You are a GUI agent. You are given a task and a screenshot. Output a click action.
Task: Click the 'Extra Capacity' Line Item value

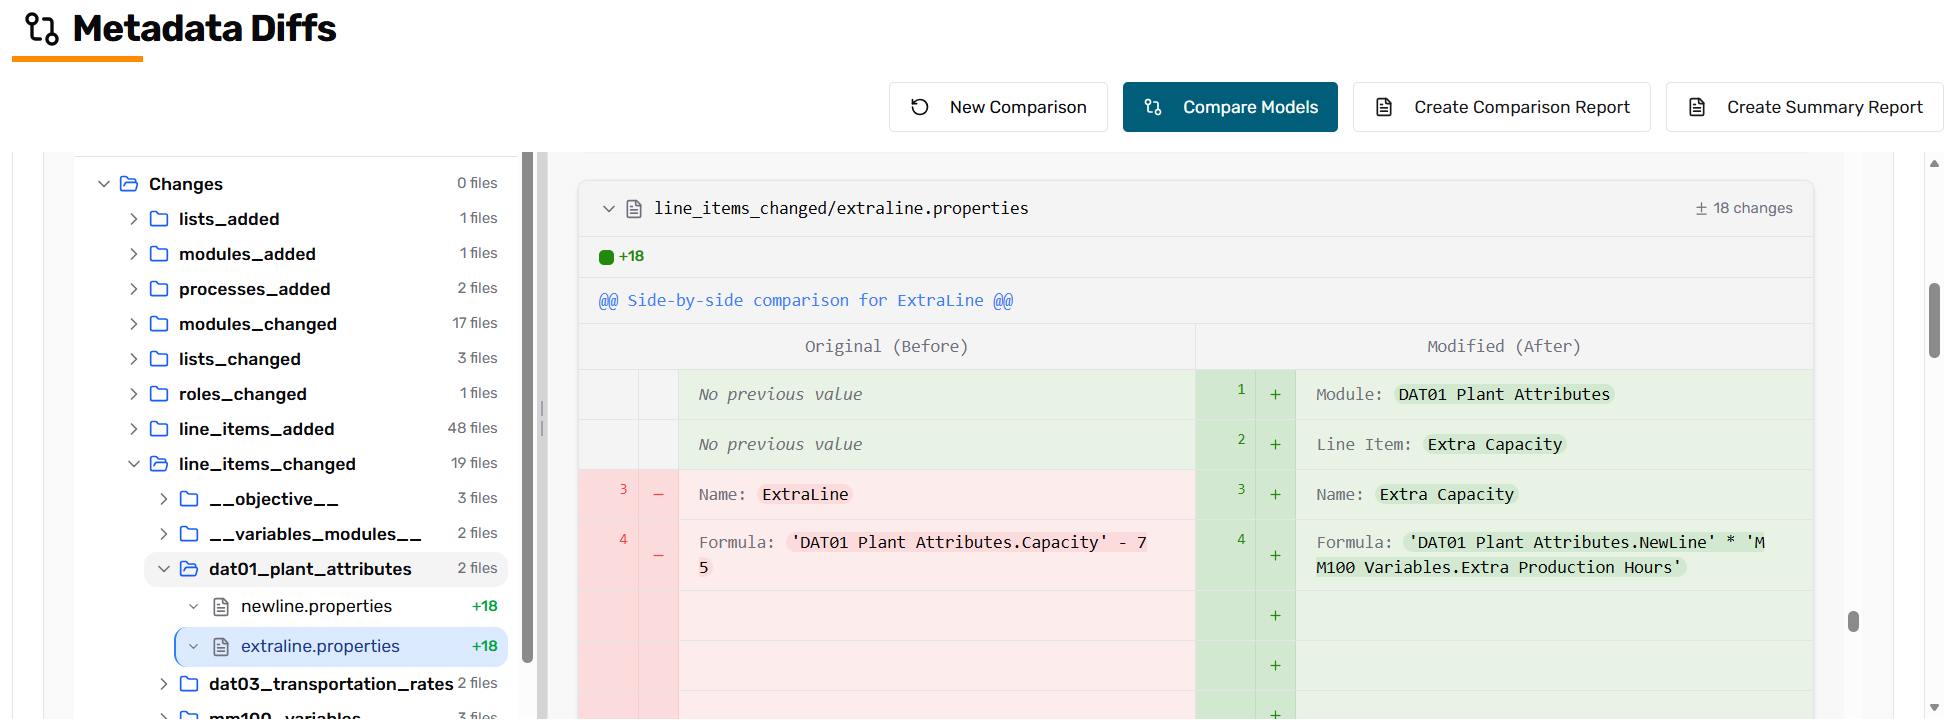(1495, 445)
